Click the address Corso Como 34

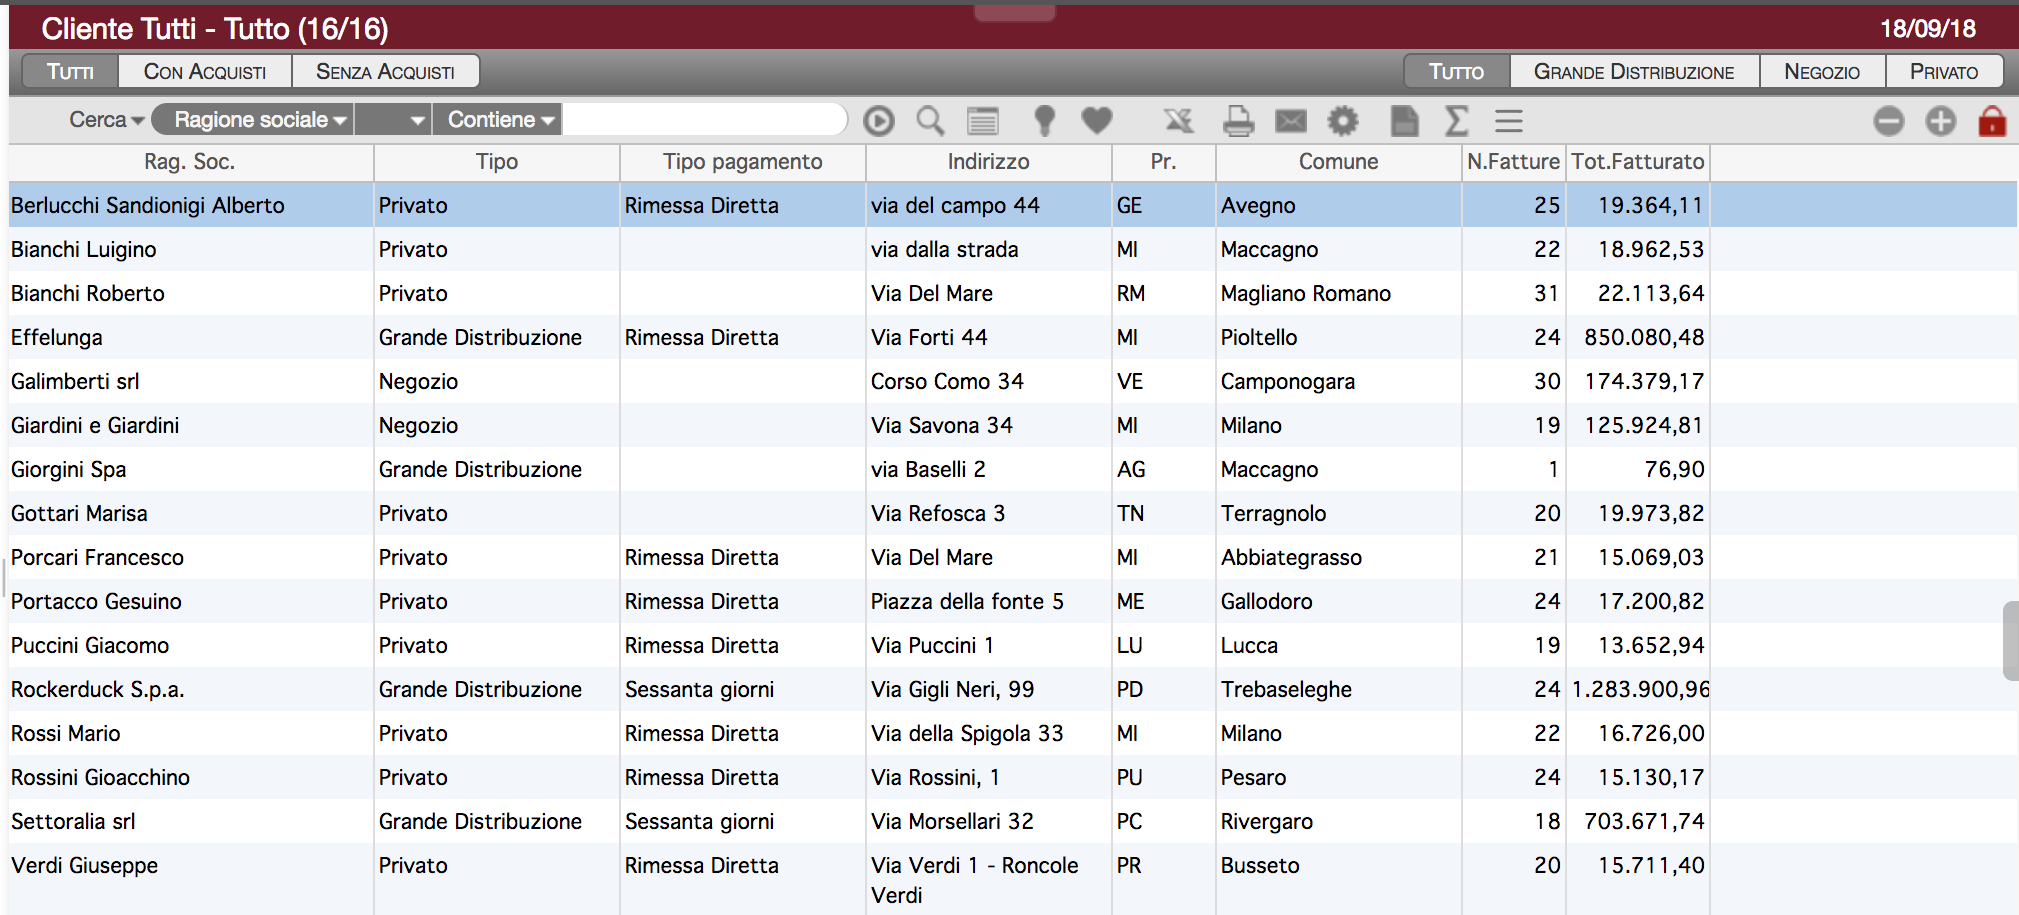point(947,381)
